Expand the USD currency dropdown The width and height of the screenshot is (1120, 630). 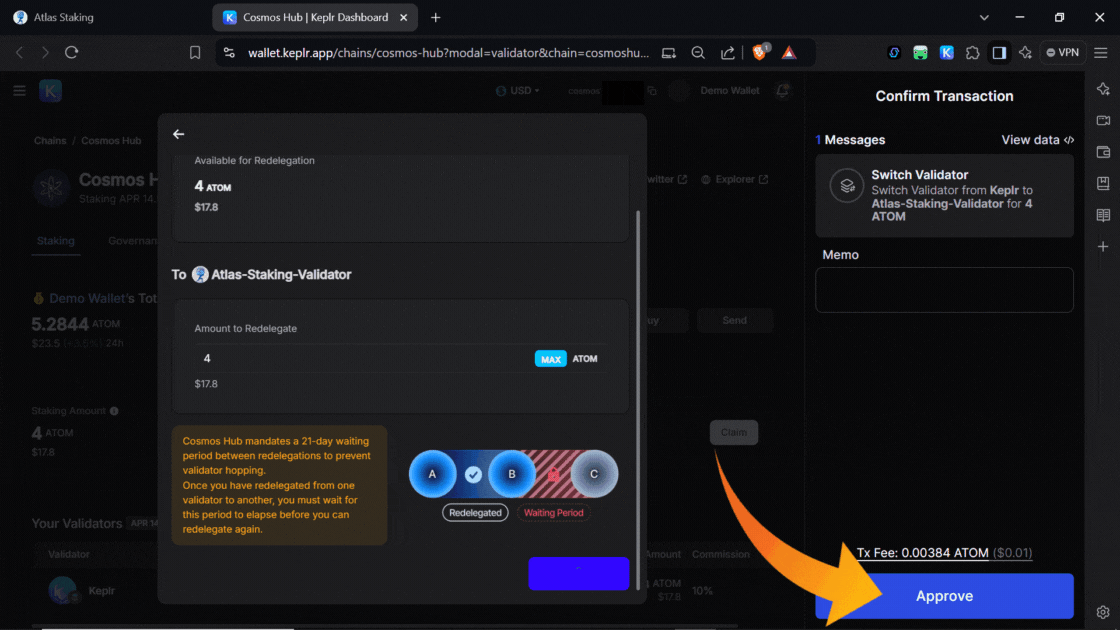[x=518, y=91]
